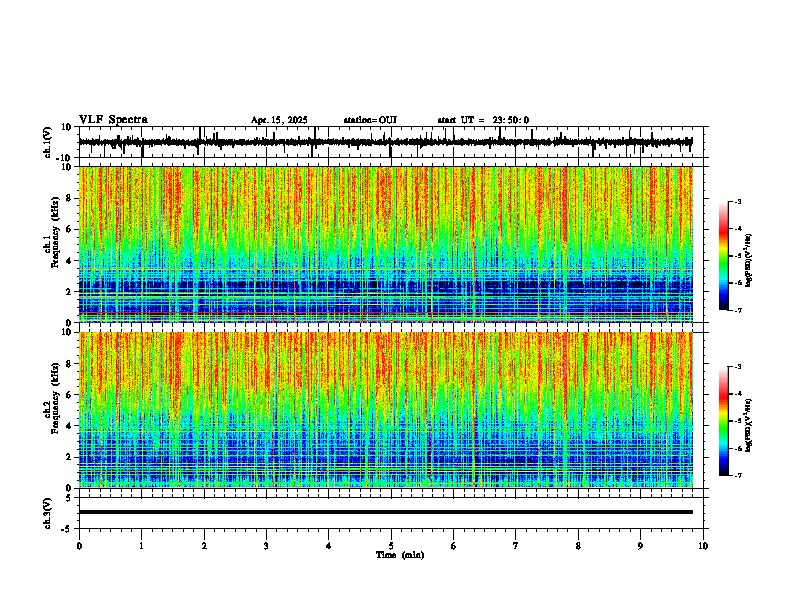Click the "-3" label on ch.1 colorbar

point(738,201)
